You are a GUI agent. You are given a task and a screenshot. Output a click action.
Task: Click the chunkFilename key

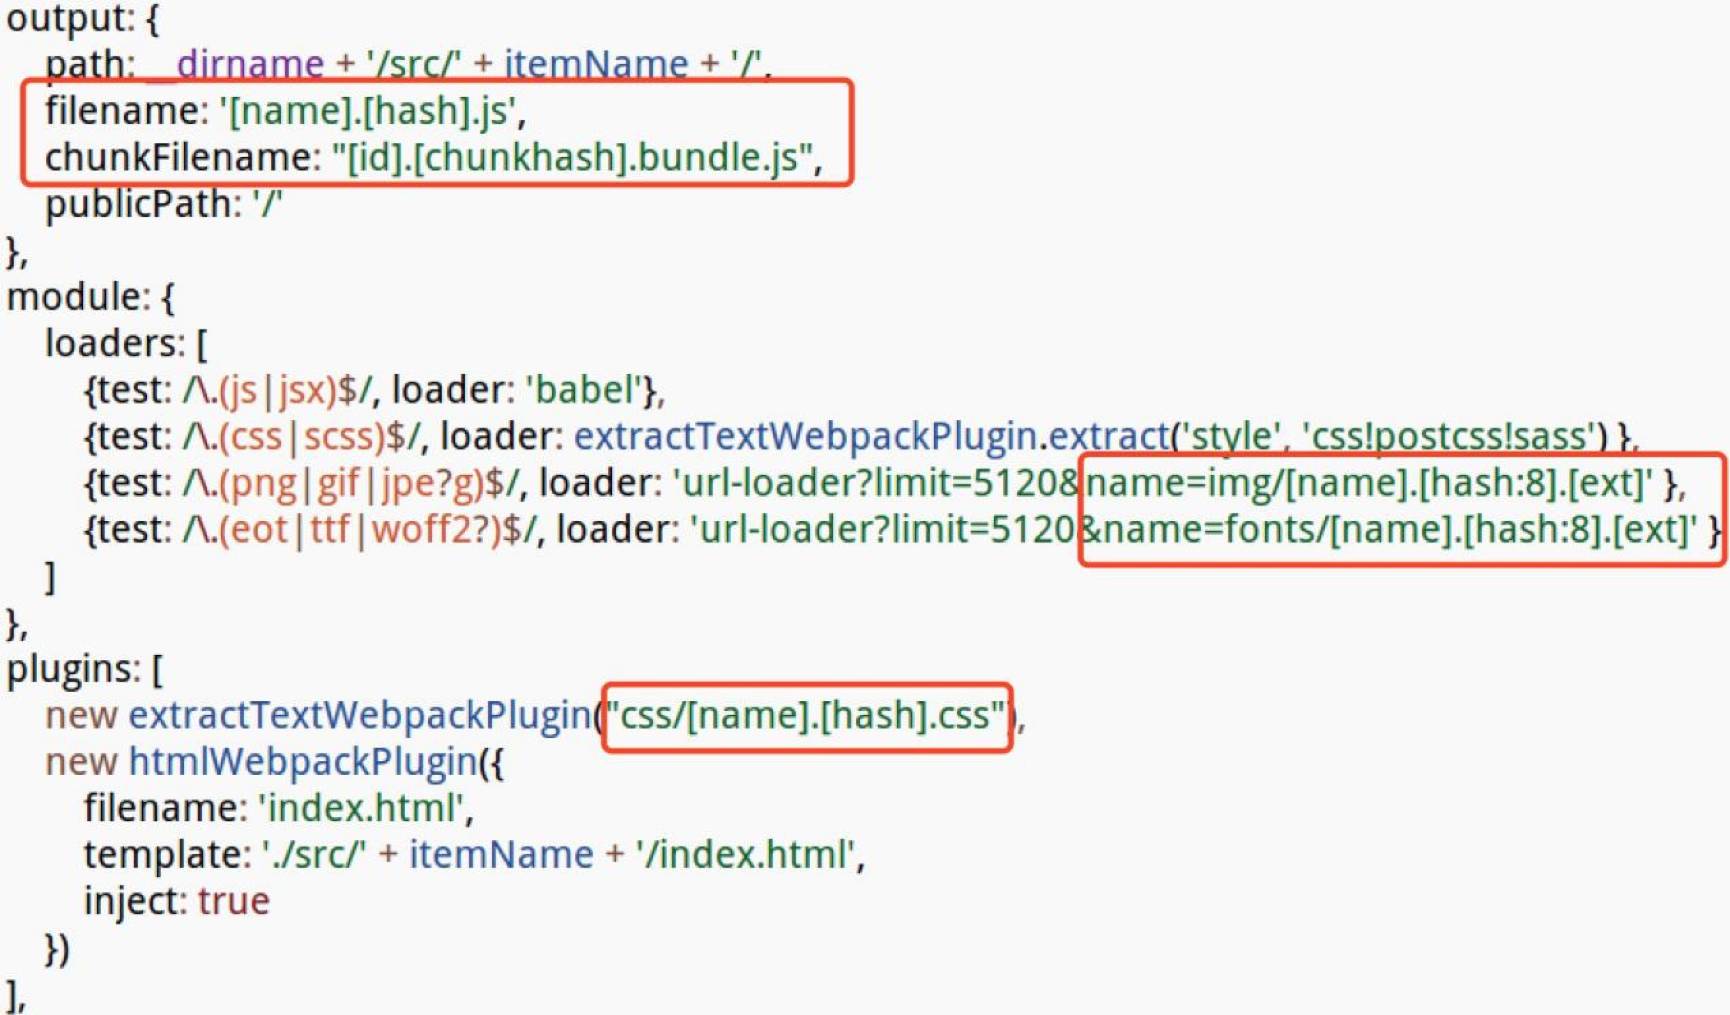pos(177,157)
